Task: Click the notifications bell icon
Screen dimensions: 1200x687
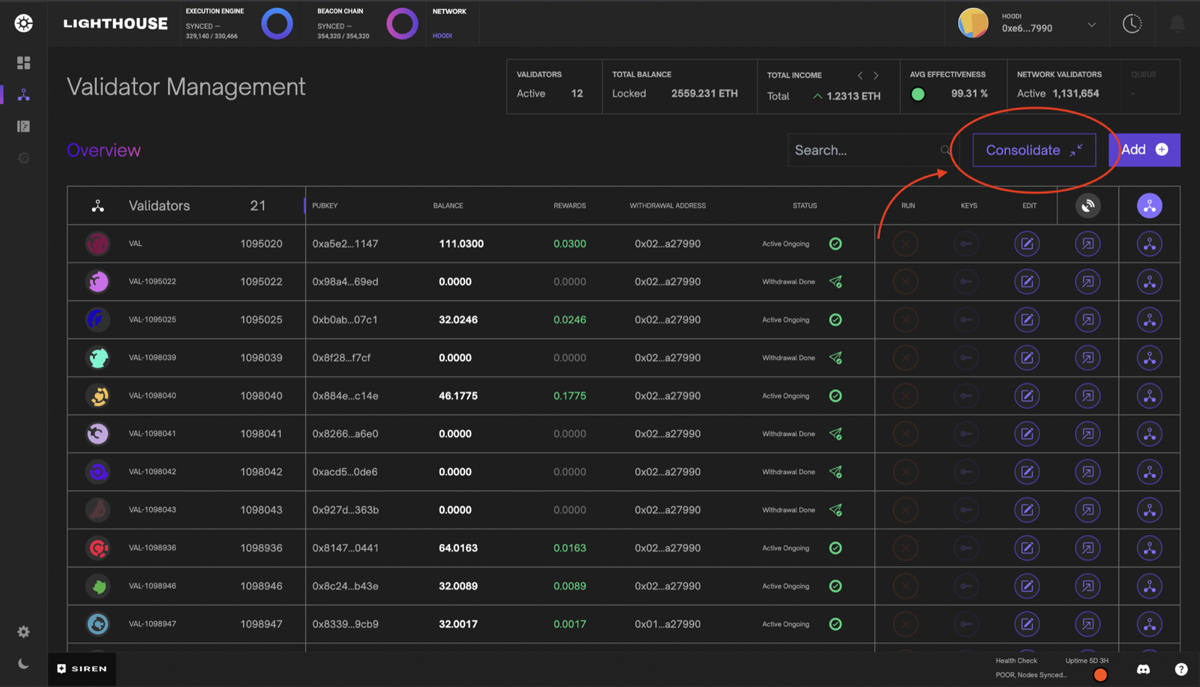Action: 1177,24
